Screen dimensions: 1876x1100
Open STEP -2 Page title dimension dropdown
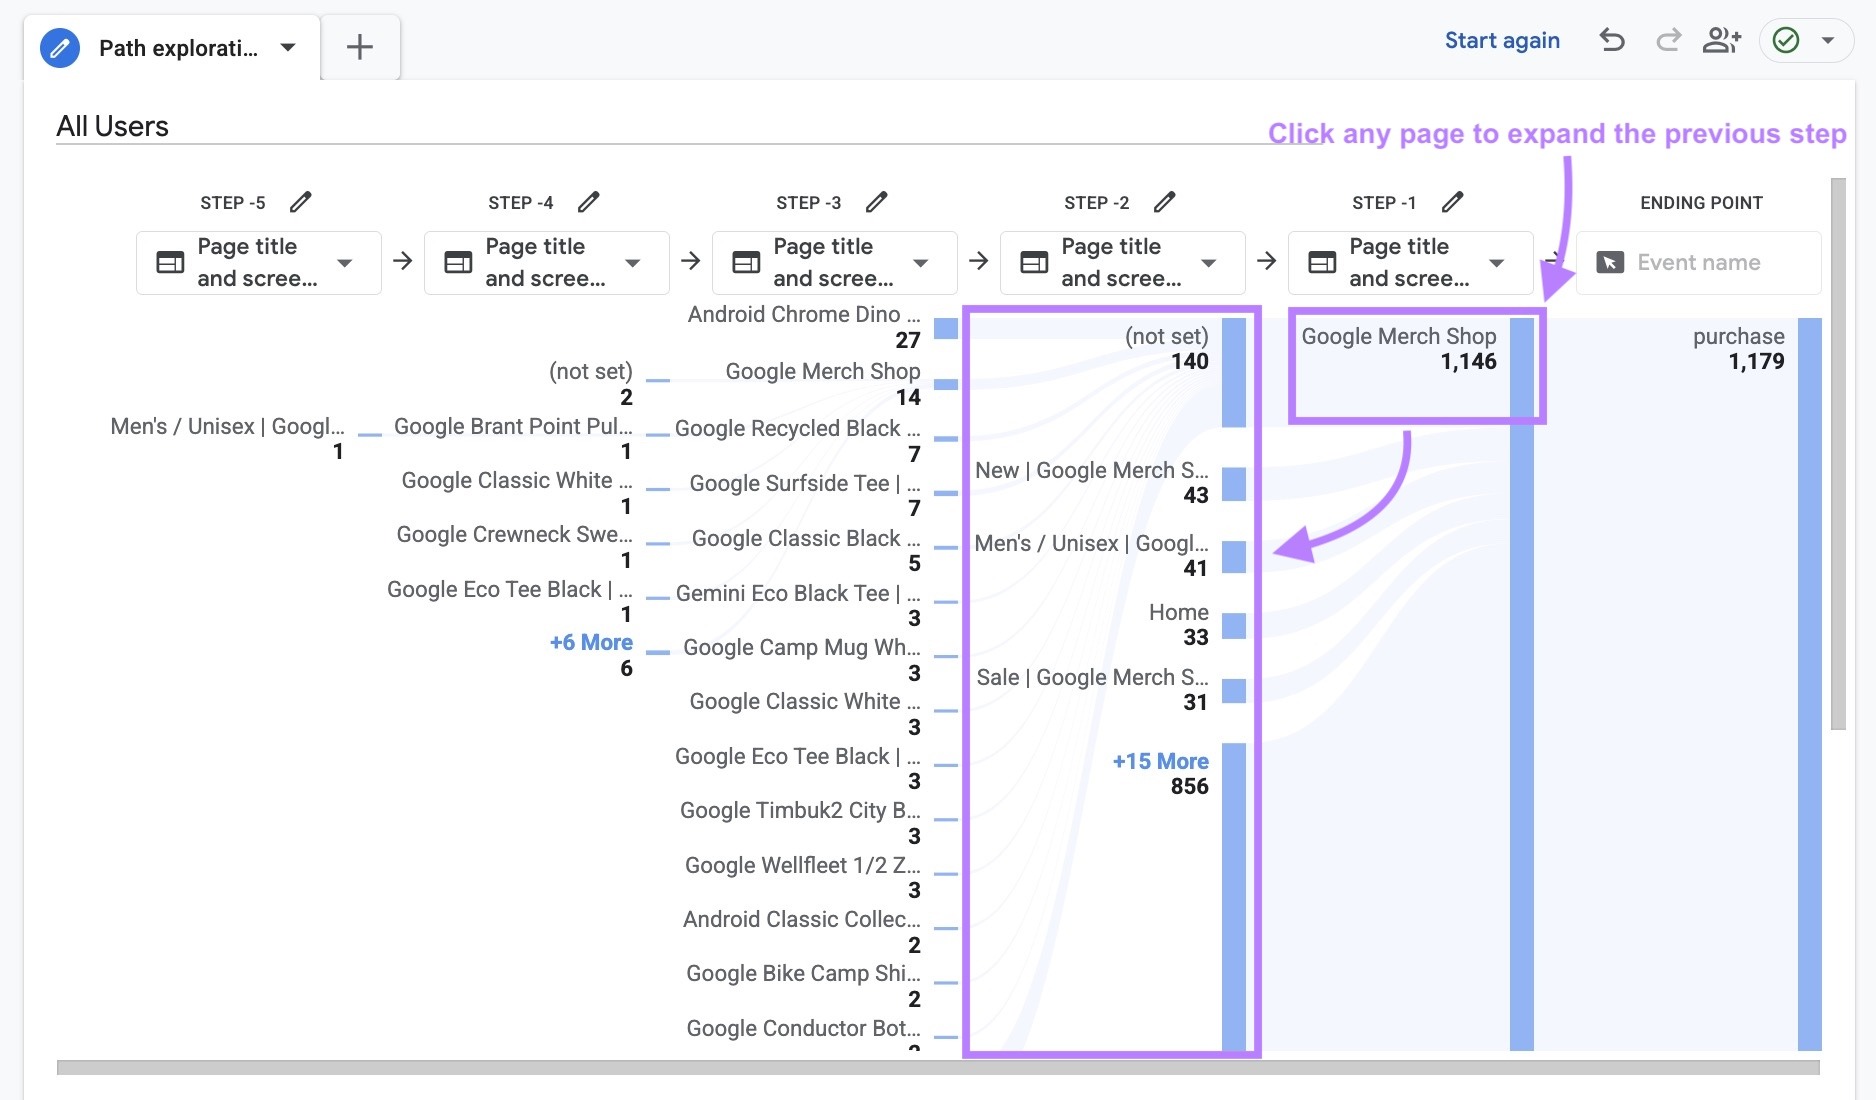[1123, 262]
